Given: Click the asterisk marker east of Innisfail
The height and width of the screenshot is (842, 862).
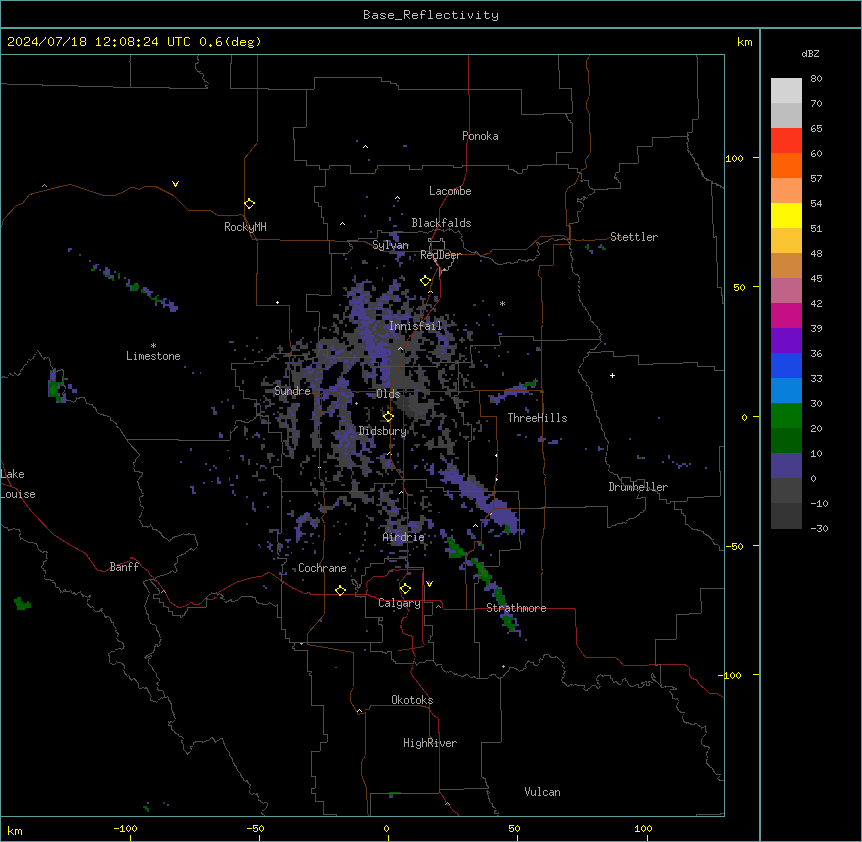Looking at the screenshot, I should point(502,304).
